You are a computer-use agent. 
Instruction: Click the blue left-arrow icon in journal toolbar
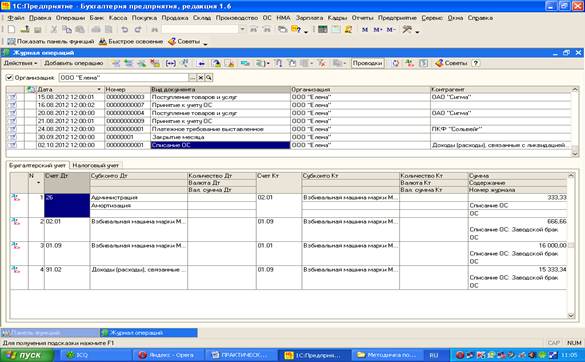(x=201, y=63)
